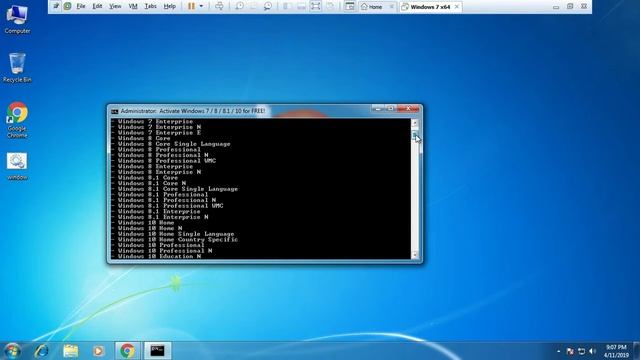This screenshot has height=360, width=640.
Task: Click the console window system menu icon
Action: [x=115, y=111]
